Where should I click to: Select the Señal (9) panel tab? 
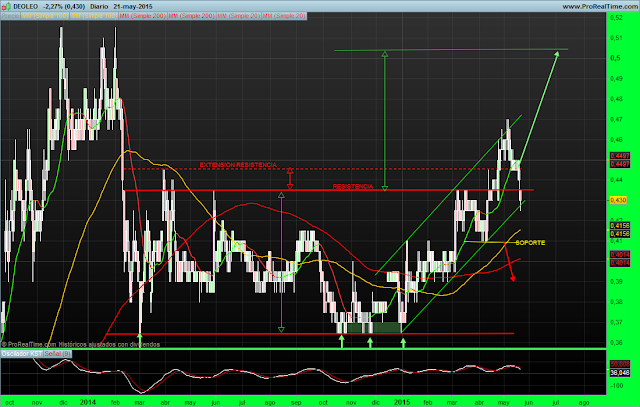point(57,354)
